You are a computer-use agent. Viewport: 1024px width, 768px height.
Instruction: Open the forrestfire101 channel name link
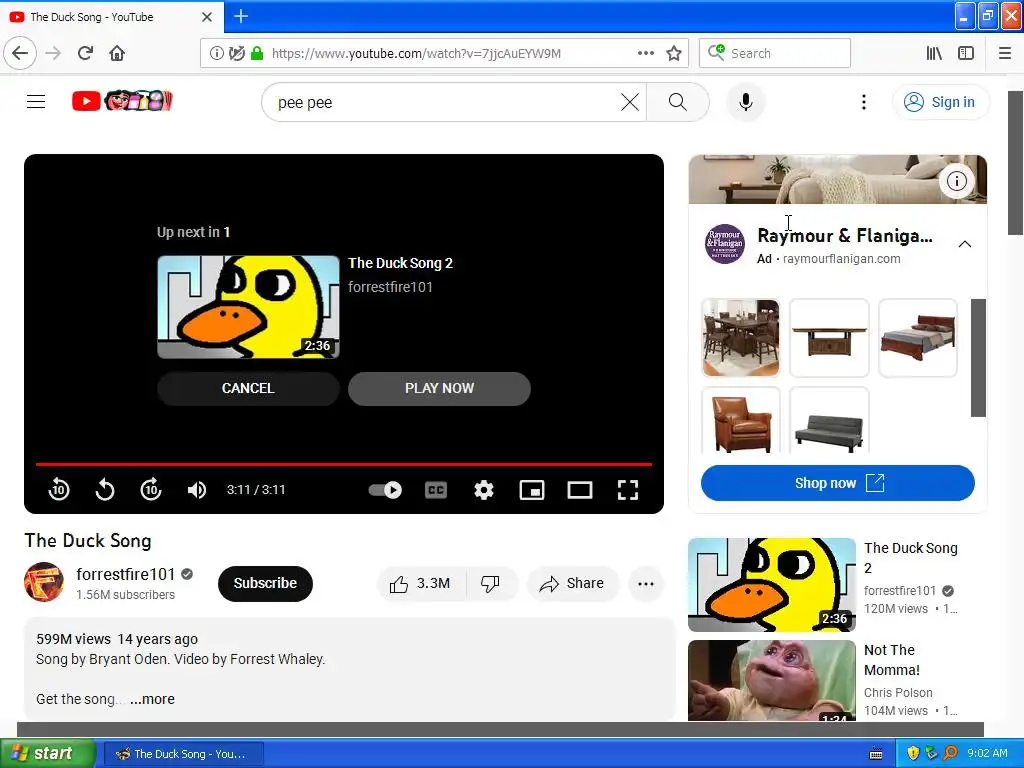(x=125, y=574)
